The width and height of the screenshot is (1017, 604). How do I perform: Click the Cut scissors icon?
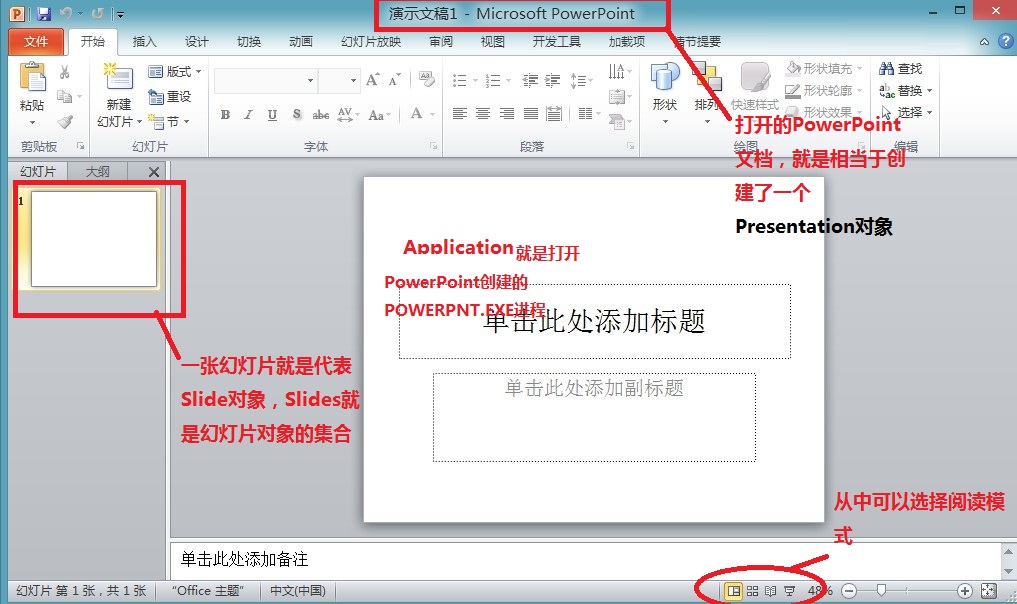tap(64, 71)
